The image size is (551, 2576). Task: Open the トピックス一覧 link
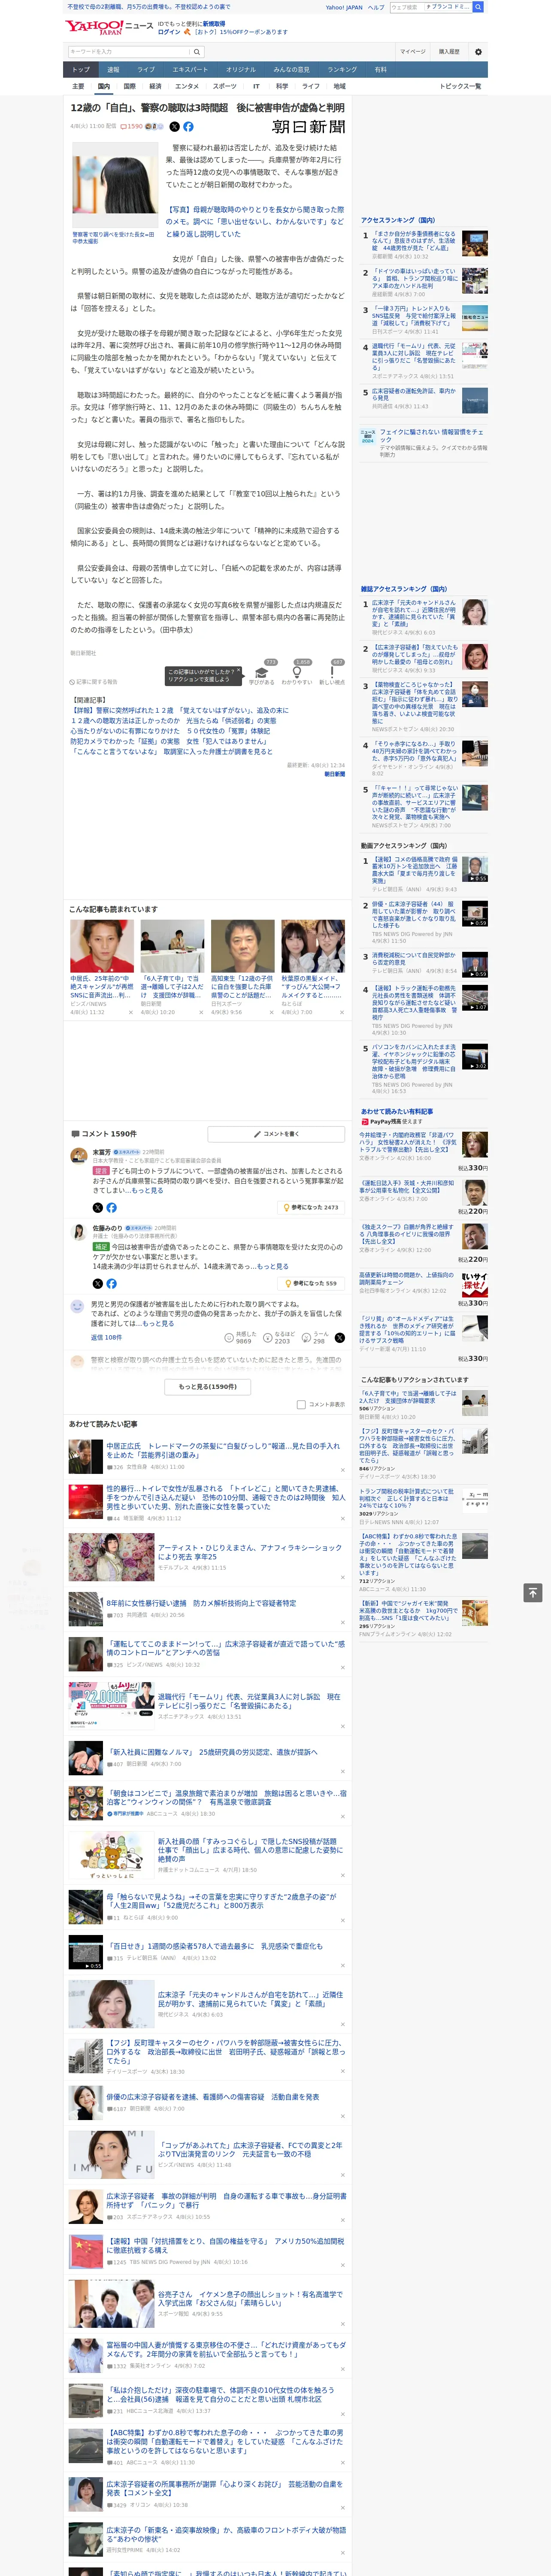(460, 86)
